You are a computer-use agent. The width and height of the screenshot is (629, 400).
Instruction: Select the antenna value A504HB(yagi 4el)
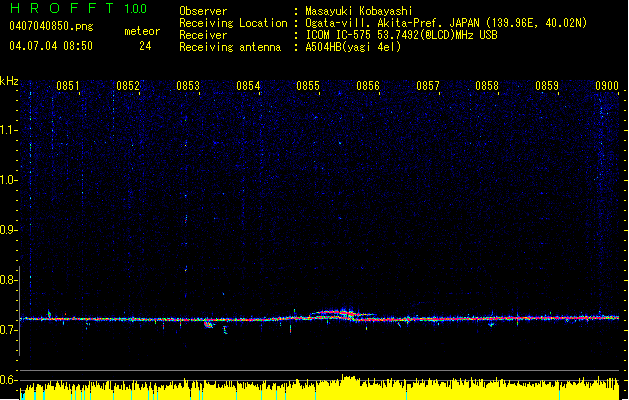point(353,47)
